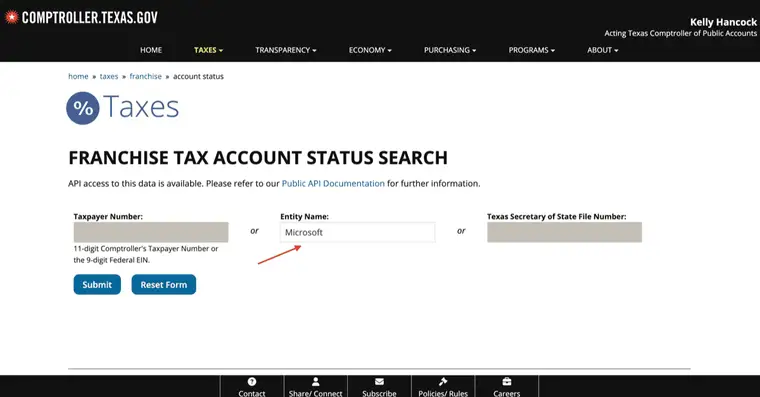Screen dimensions: 760x397
Task: Click the Taxes heading text
Action: click(x=141, y=107)
